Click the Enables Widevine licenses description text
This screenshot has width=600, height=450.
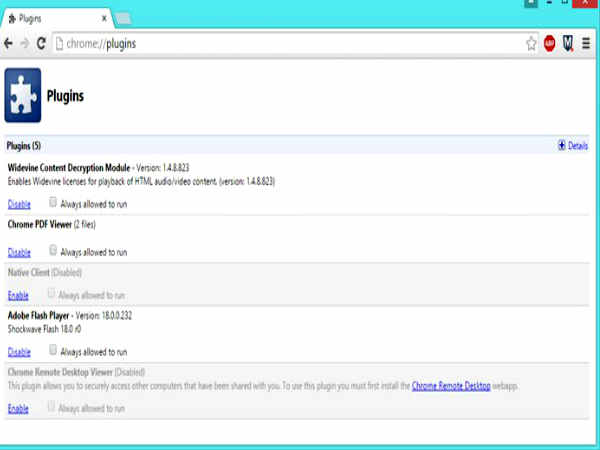click(x=141, y=181)
